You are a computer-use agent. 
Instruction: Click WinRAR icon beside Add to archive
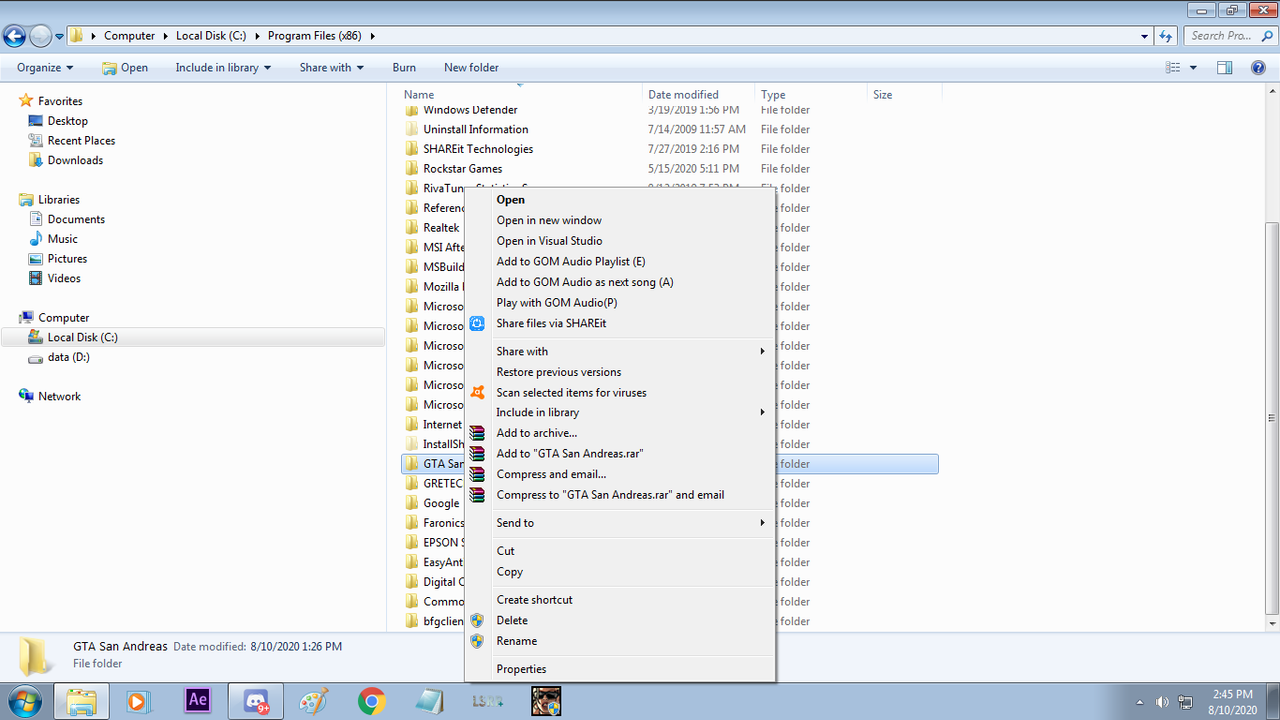[x=477, y=433]
